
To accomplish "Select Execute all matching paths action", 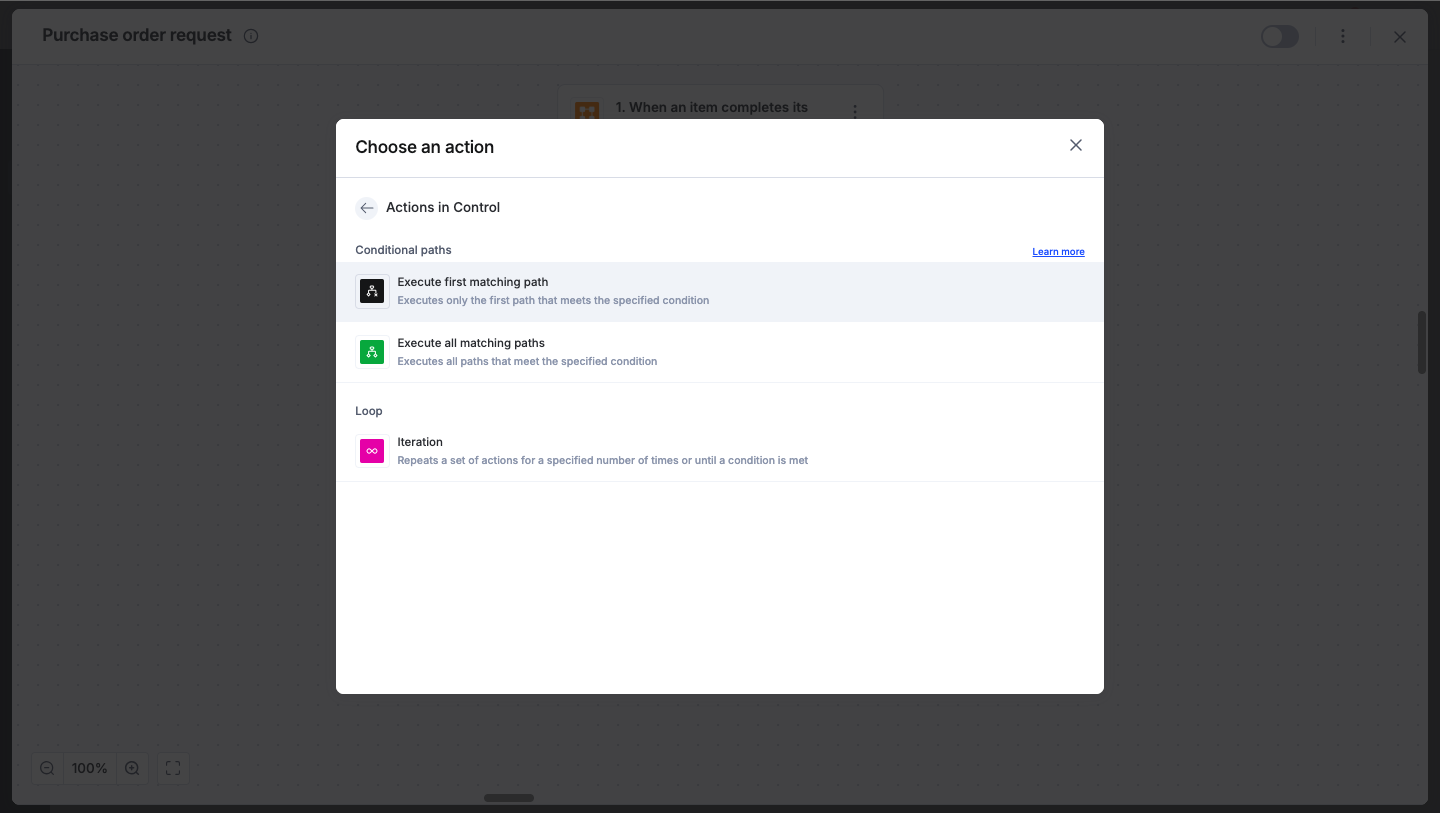I will tap(720, 352).
